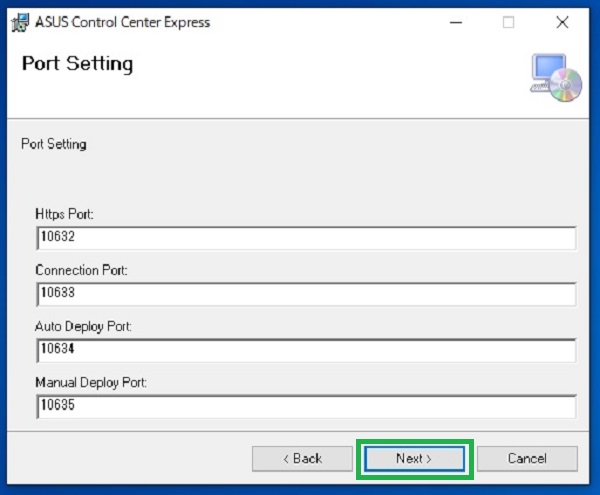600x495 pixels.
Task: Select the Connection Port field containing 10633
Action: coord(306,294)
